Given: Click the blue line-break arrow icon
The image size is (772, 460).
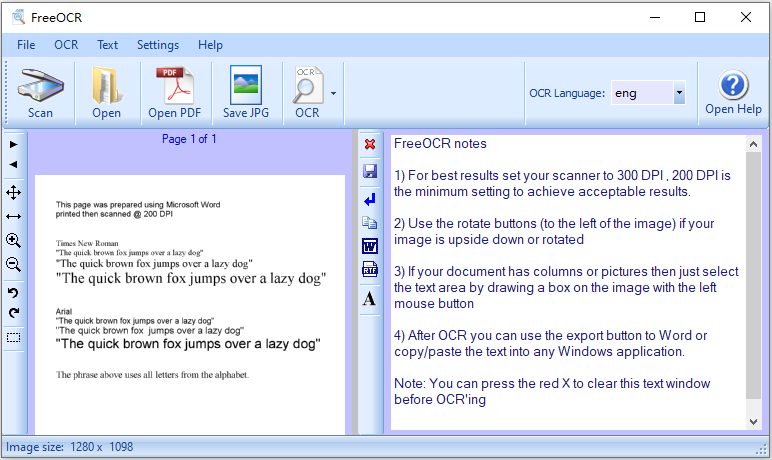Looking at the screenshot, I should [x=370, y=199].
